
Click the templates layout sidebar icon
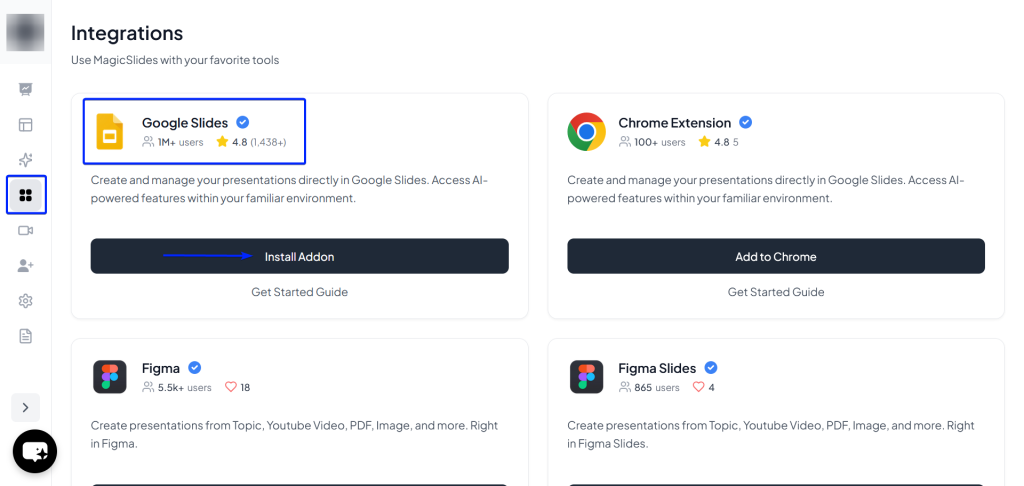(26, 125)
